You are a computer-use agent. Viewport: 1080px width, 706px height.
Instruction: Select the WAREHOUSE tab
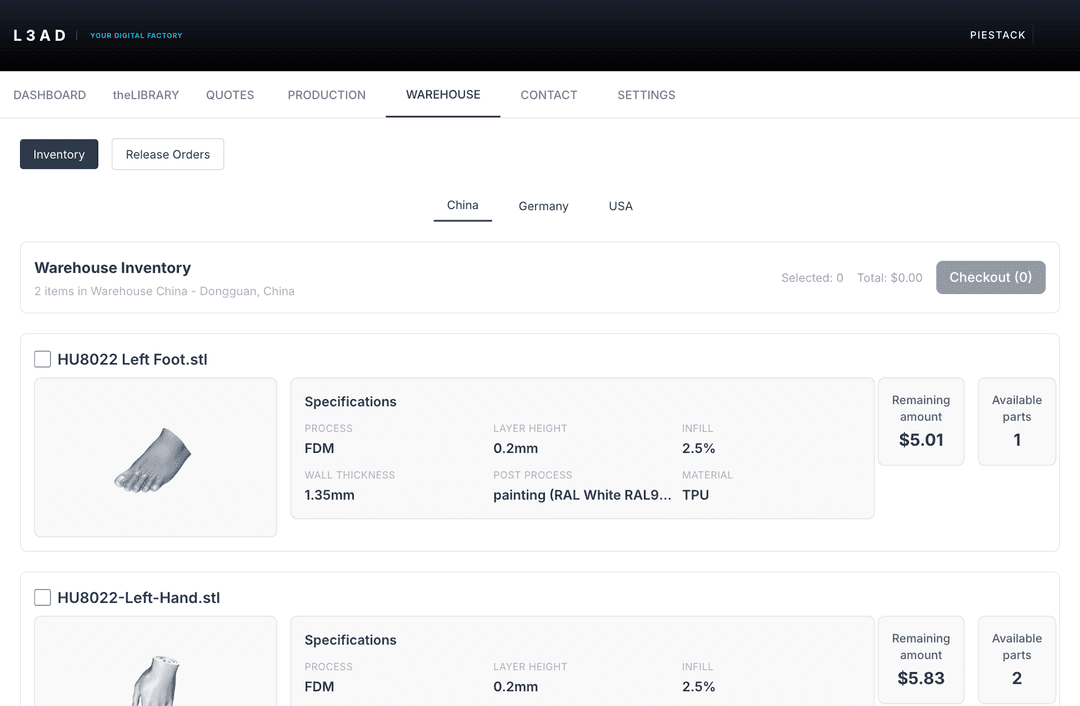[443, 95]
